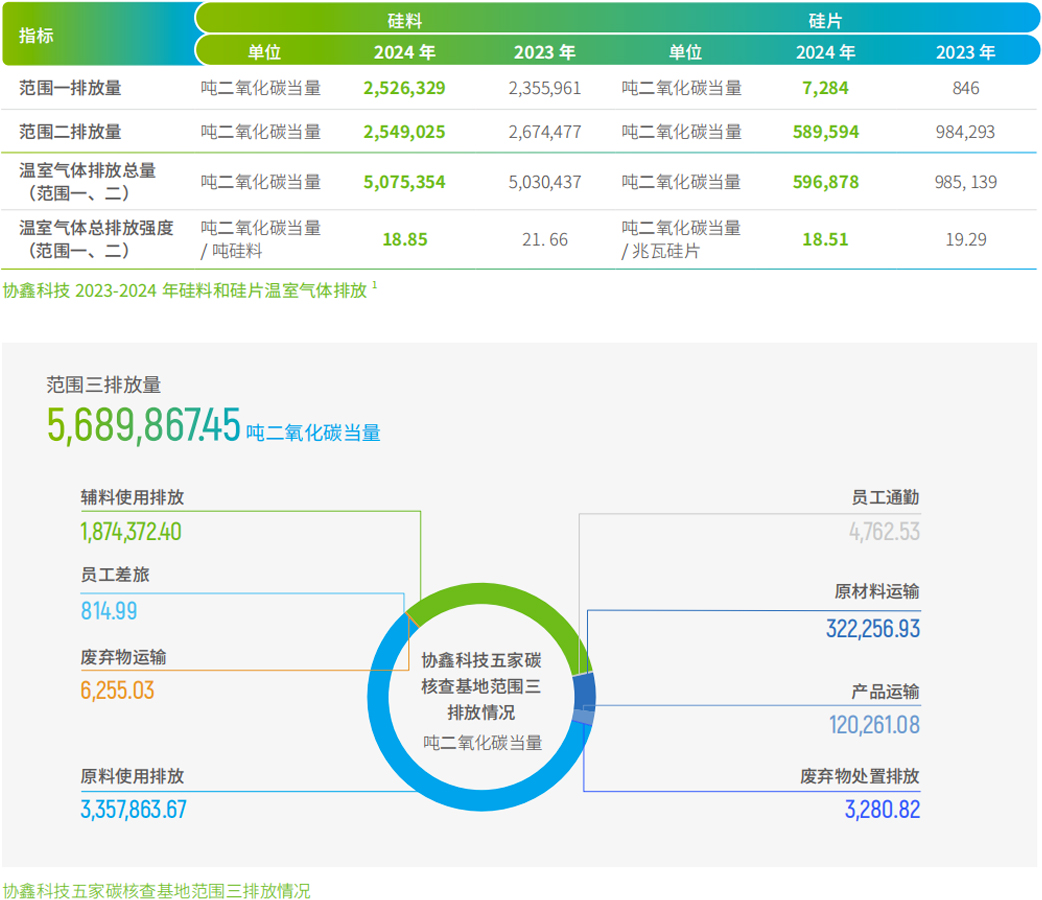Click the figure 322,256.93

click(873, 628)
